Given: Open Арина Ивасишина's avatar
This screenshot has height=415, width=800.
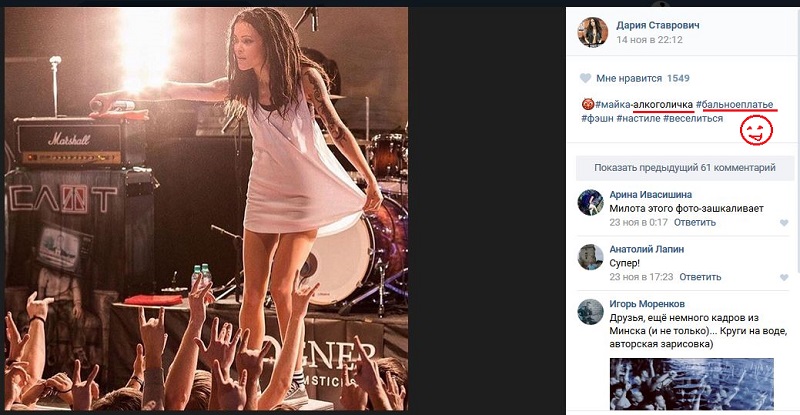Looking at the screenshot, I should (590, 202).
